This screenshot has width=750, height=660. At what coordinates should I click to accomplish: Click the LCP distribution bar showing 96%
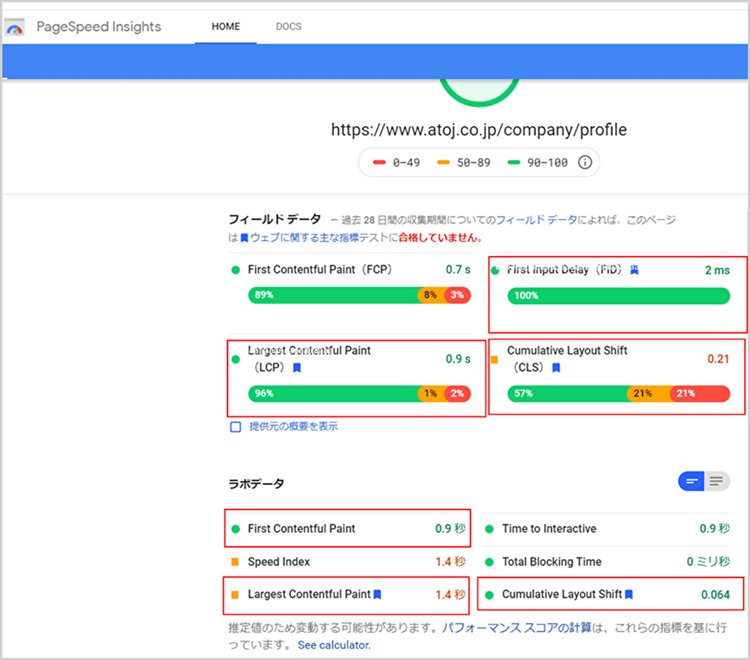[x=359, y=394]
